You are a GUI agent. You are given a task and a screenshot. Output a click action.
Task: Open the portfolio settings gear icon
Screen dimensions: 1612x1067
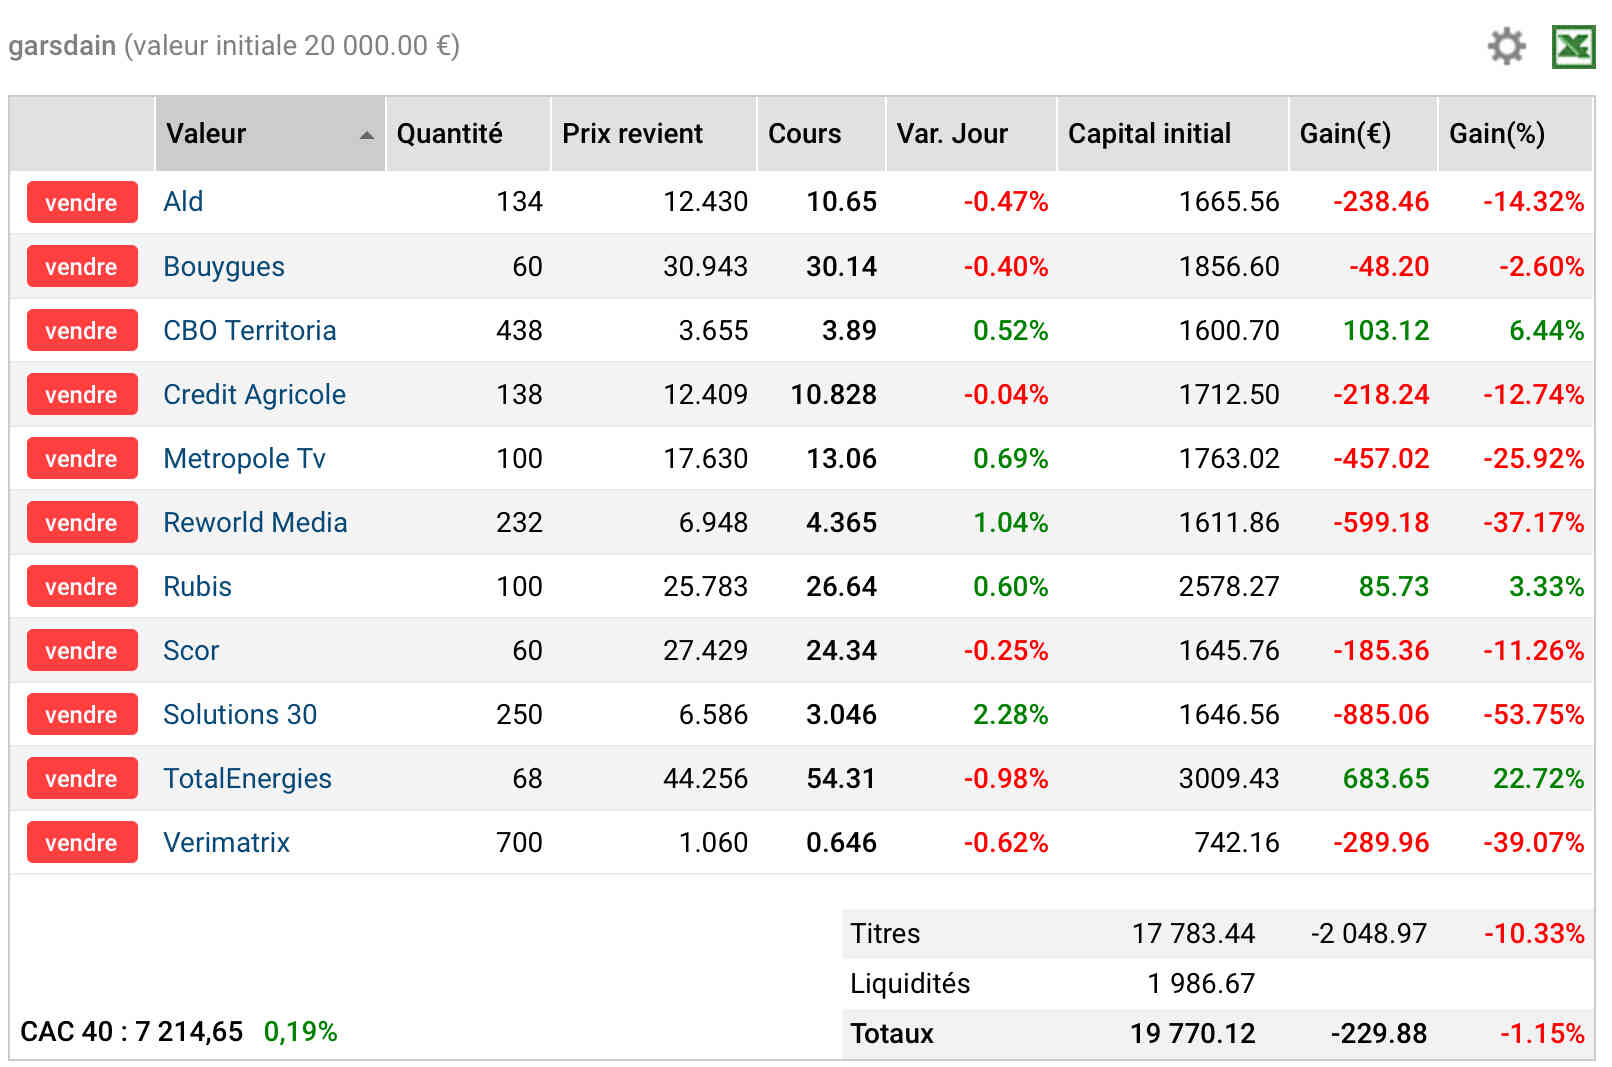click(1506, 46)
